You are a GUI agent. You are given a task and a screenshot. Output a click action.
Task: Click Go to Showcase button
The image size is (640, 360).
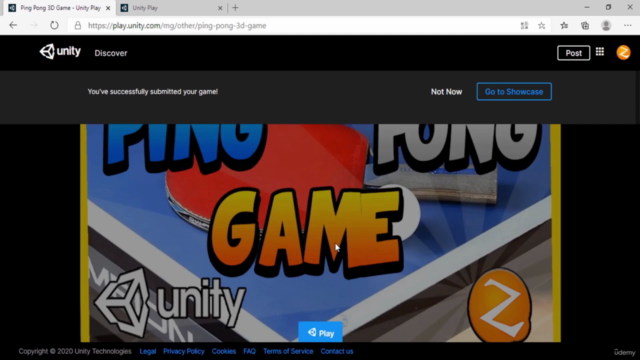pyautogui.click(x=514, y=92)
